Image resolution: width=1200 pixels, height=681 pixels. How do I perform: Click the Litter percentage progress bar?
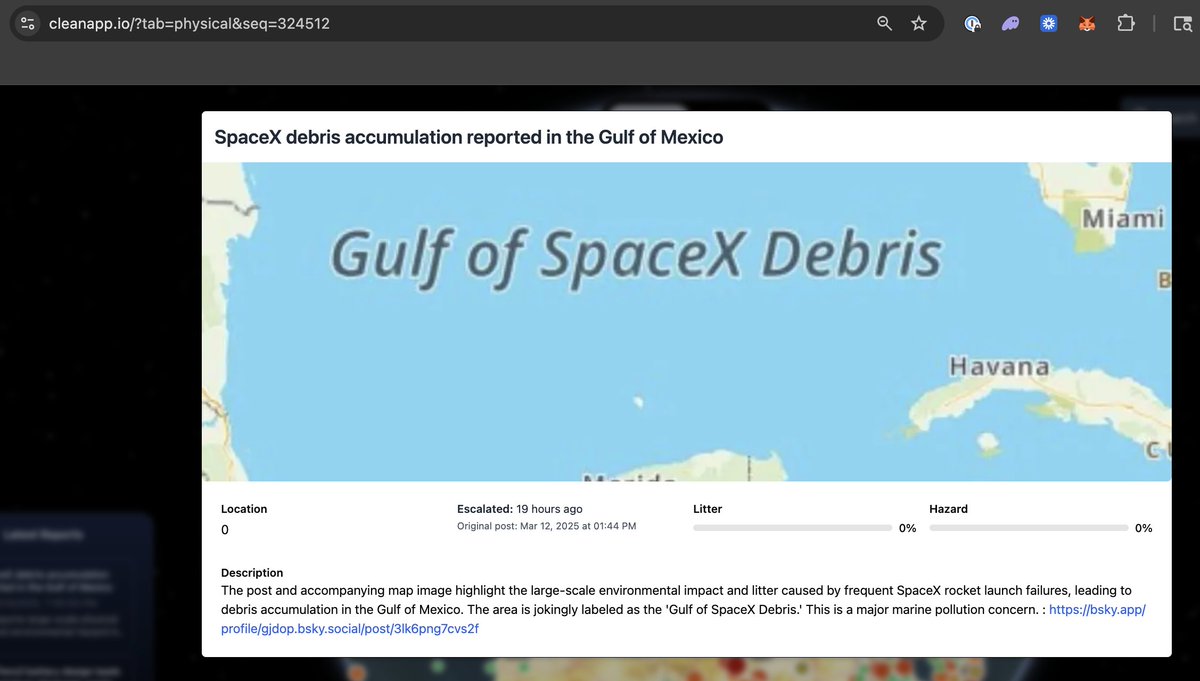(x=792, y=527)
